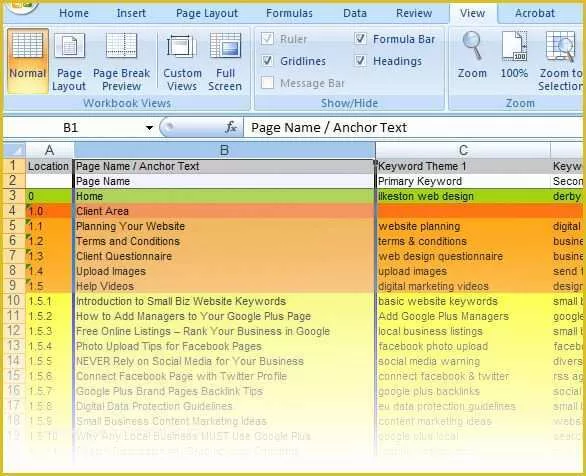This screenshot has width=586, height=476.
Task: Select 'local business listings' cell
Action: [x=463, y=331]
